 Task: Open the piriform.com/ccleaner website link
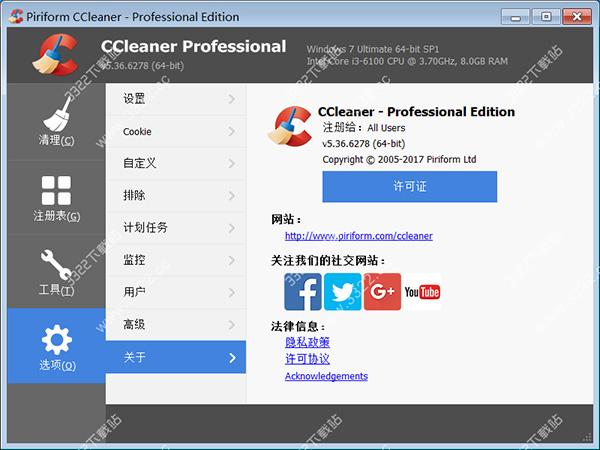(359, 236)
